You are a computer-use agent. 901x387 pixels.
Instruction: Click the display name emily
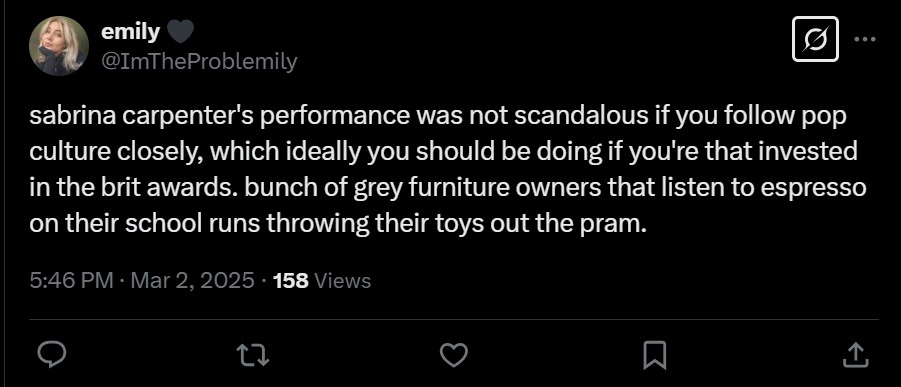pyautogui.click(x=130, y=32)
